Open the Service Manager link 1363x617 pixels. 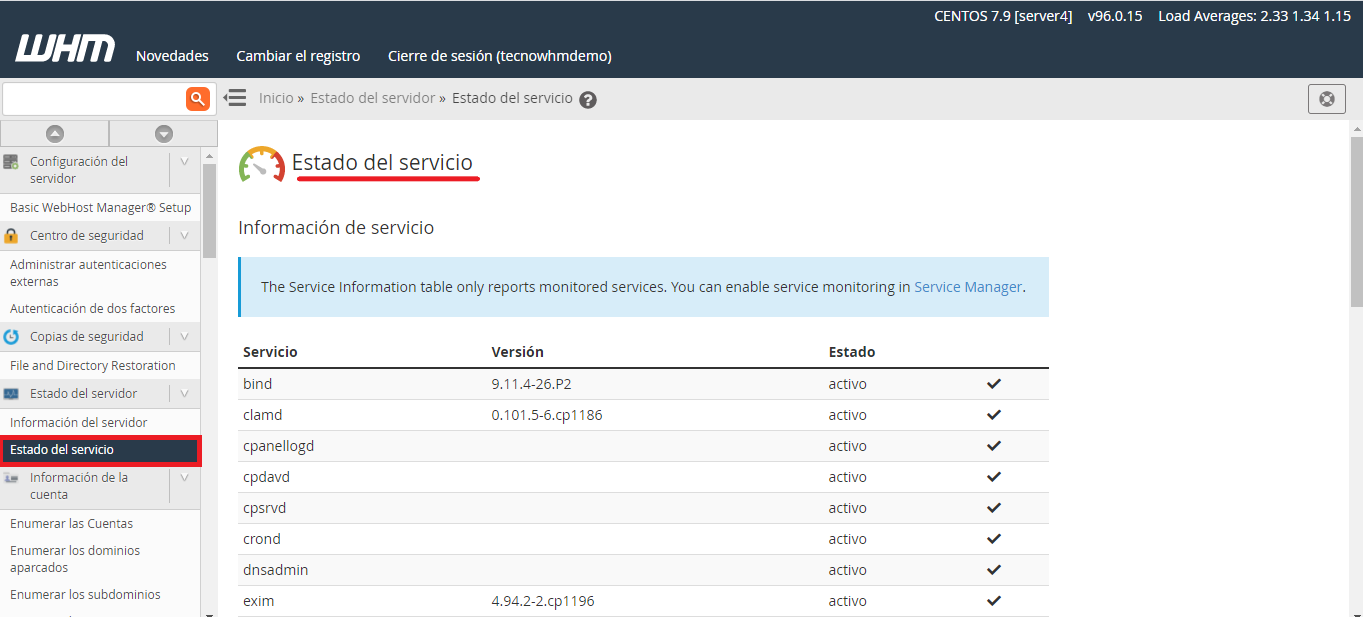coord(967,287)
